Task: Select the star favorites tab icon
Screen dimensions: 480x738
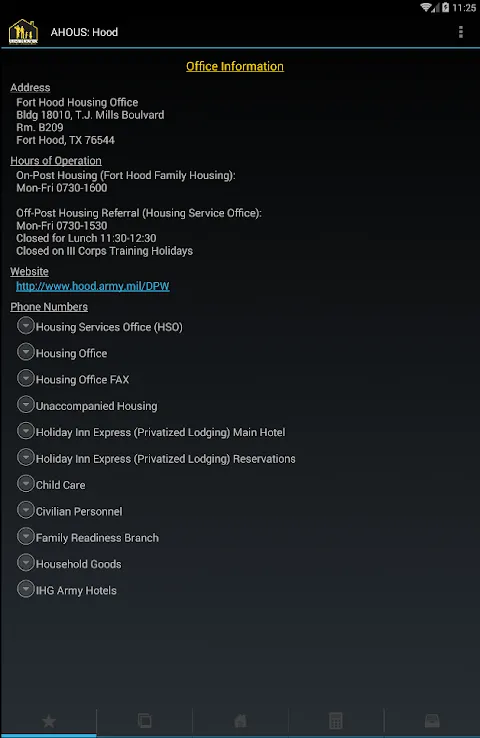Action: (48, 721)
